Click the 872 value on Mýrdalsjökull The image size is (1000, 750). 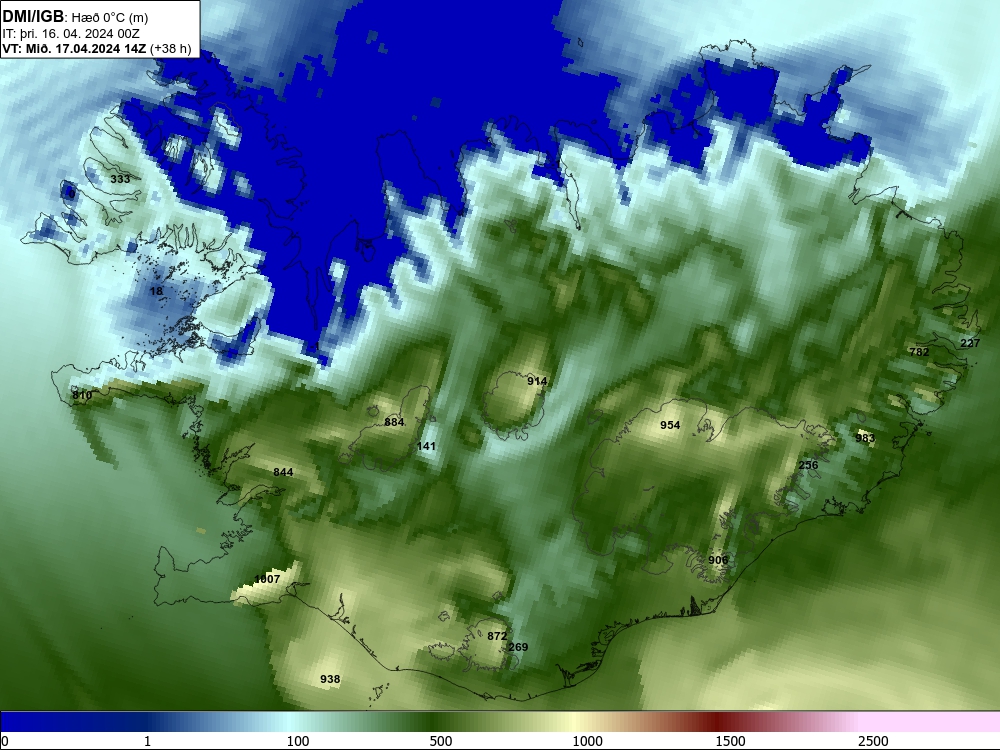[497, 636]
